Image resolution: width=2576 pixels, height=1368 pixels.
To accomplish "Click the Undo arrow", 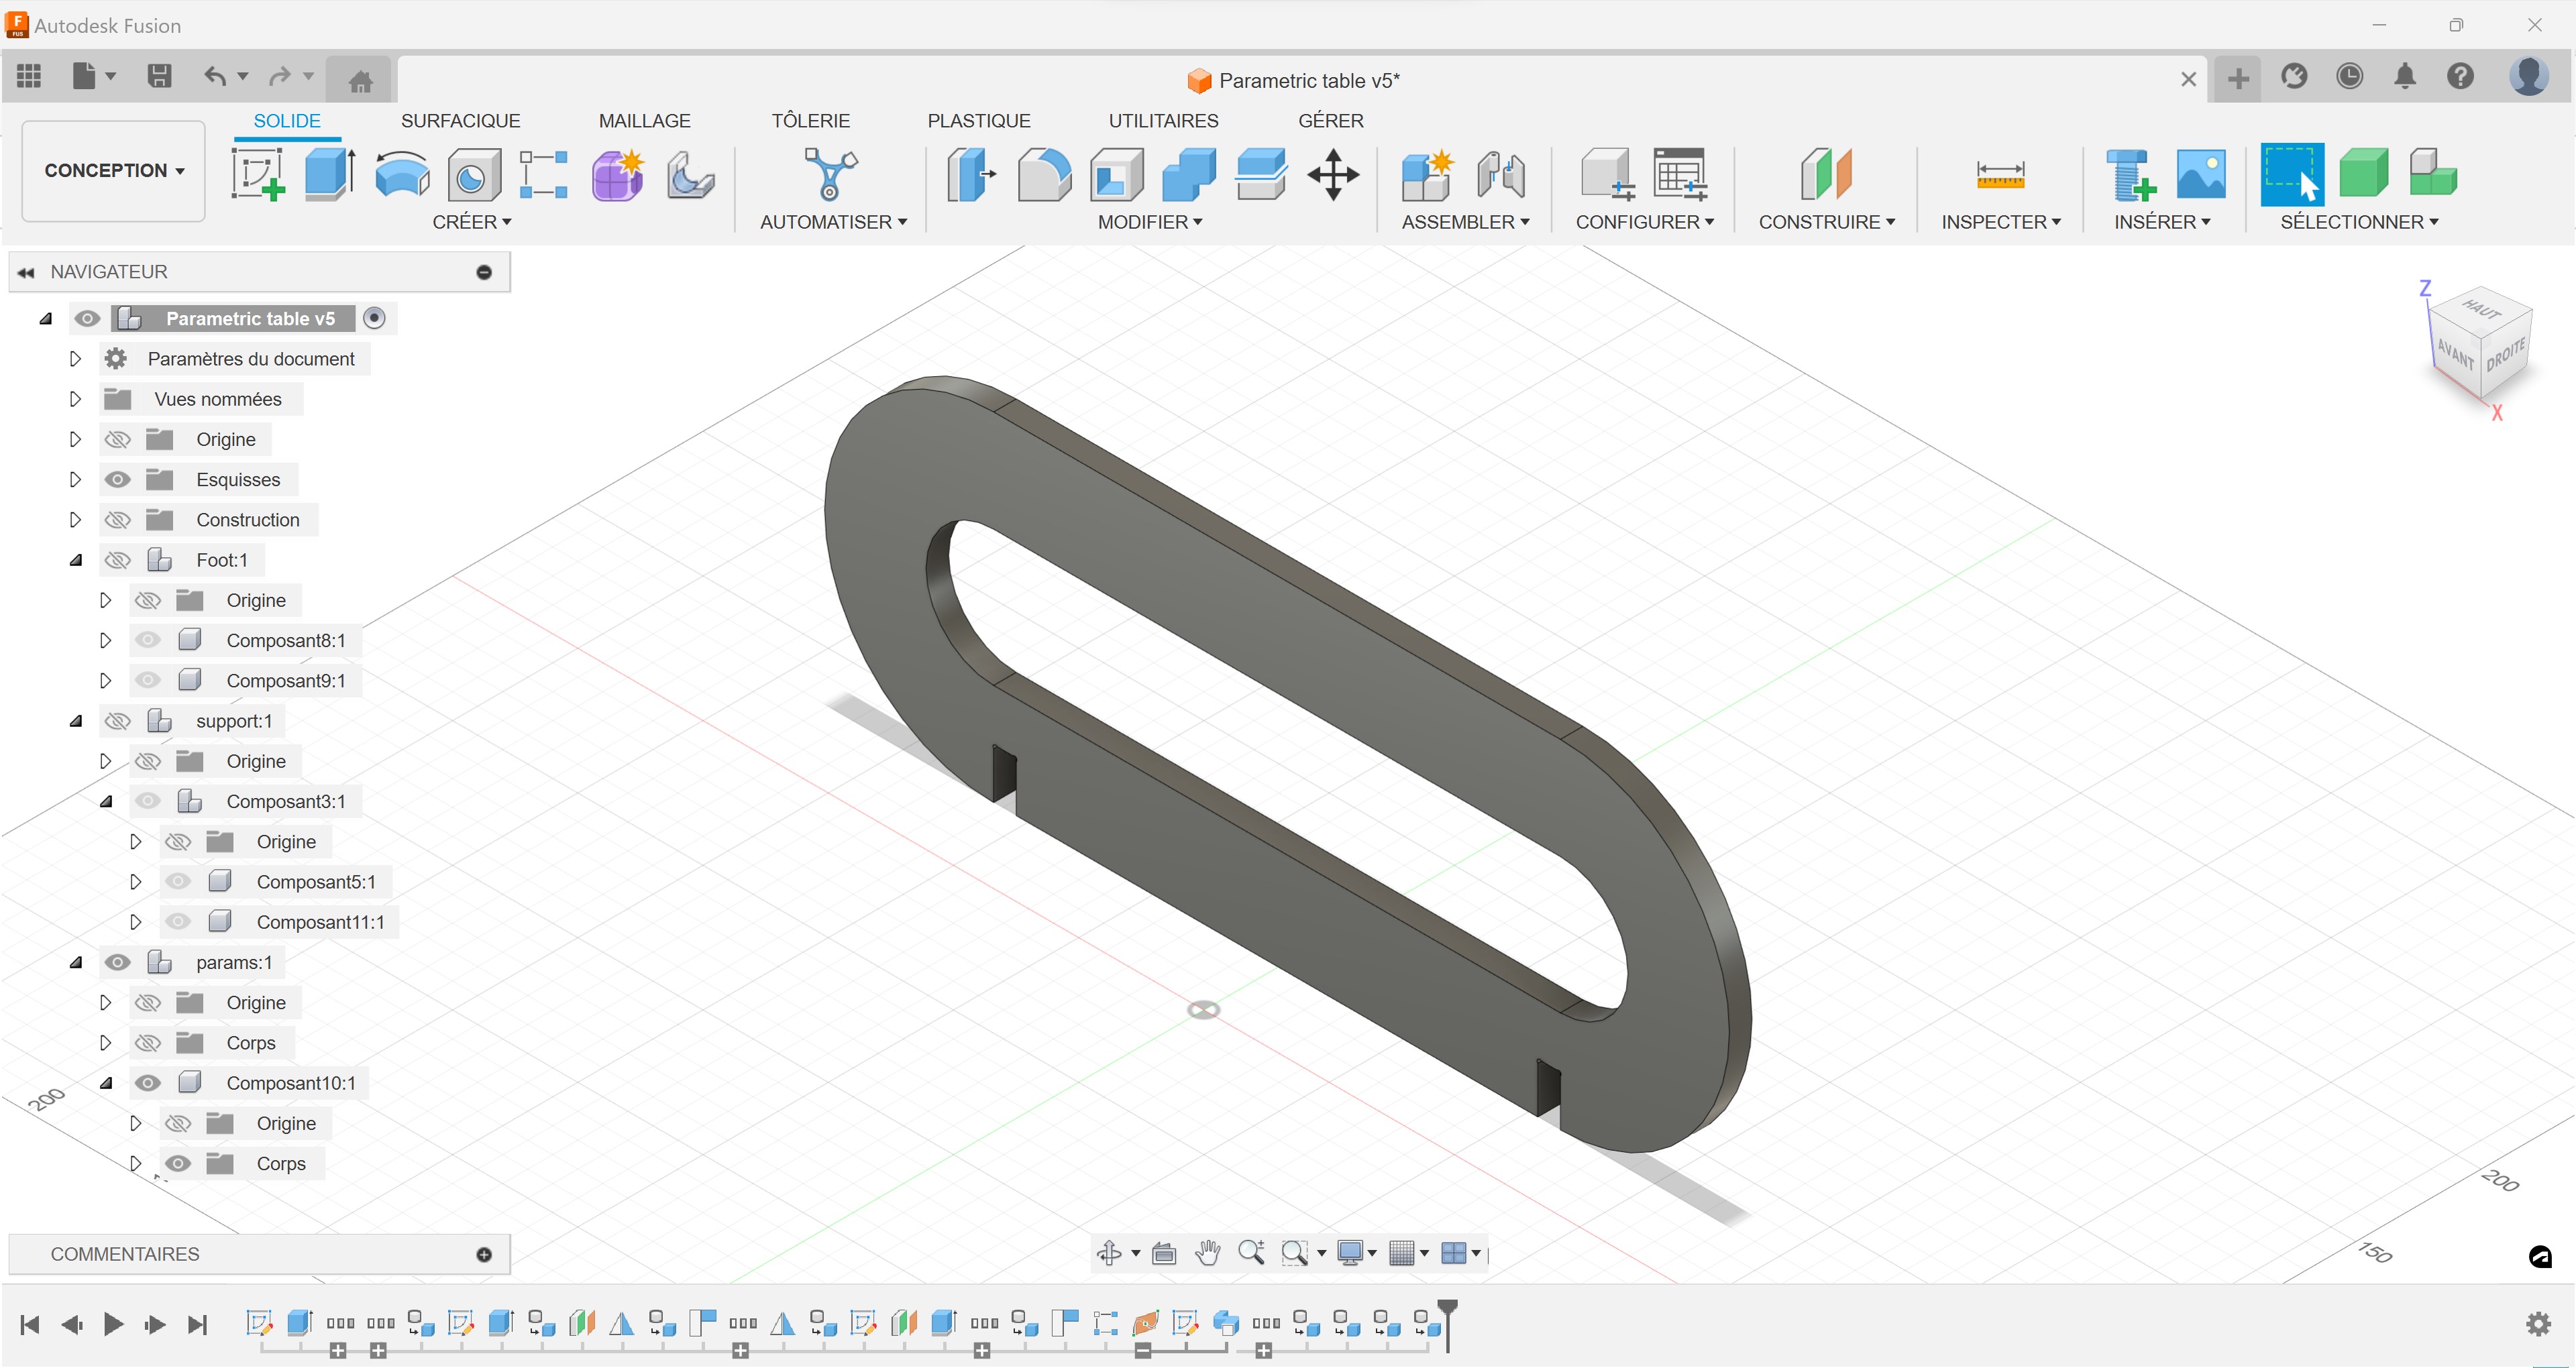I will (x=214, y=76).
